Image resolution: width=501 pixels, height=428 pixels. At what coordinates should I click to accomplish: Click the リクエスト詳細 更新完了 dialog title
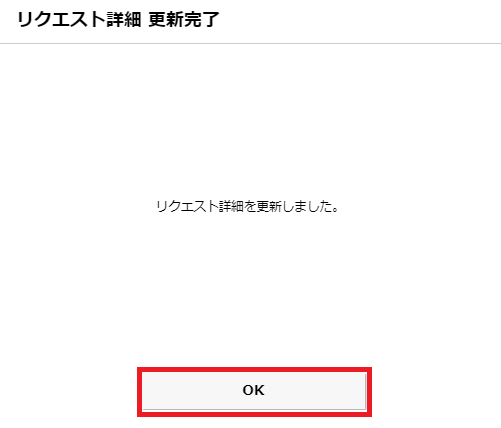click(118, 19)
